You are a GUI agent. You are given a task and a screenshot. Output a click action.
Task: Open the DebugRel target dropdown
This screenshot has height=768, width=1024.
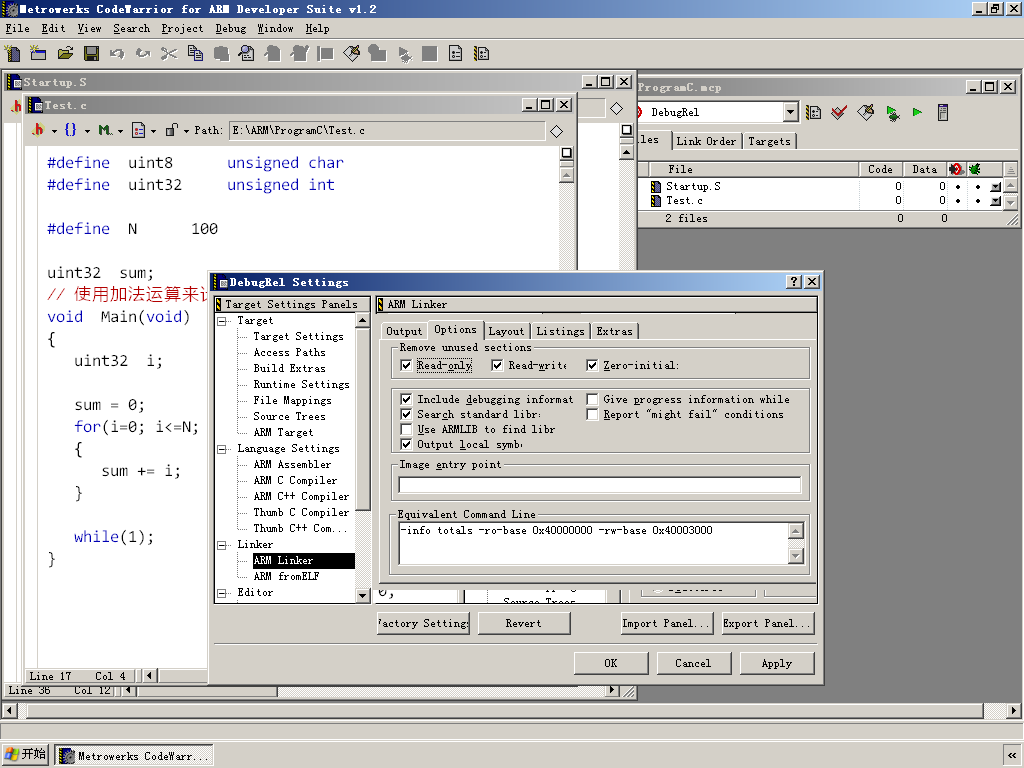click(790, 112)
